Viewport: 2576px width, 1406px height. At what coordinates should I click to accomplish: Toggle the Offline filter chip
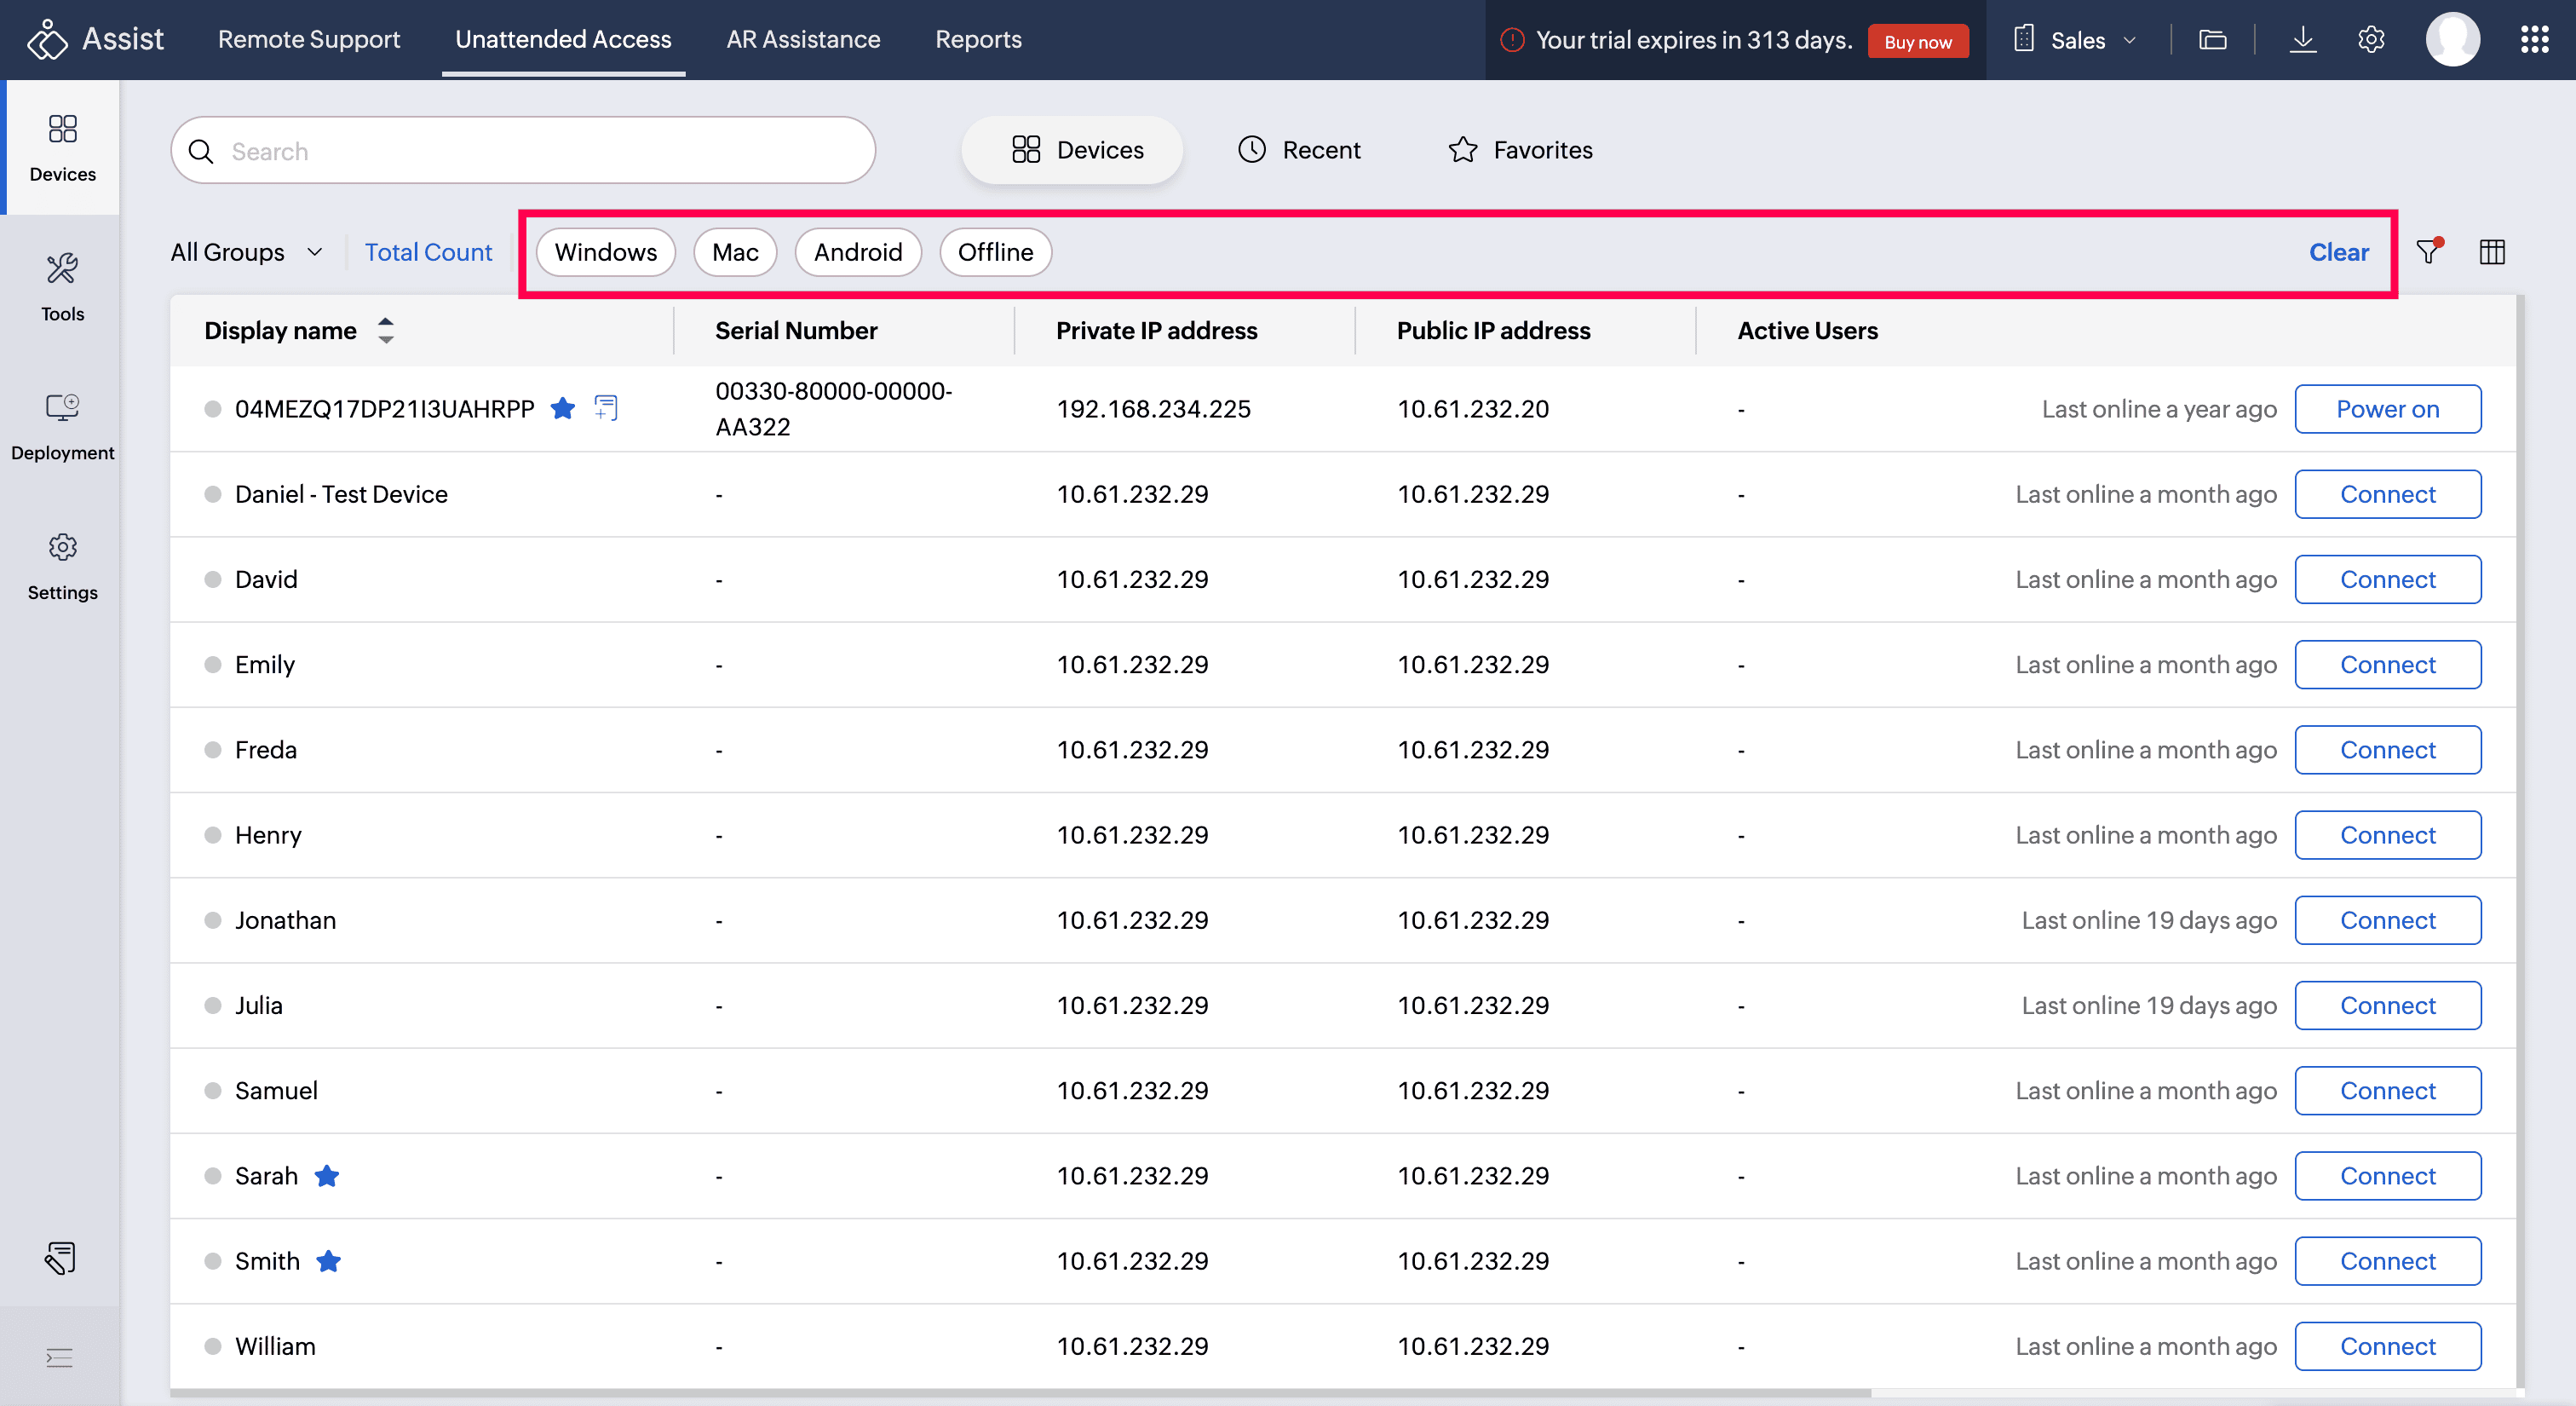[995, 252]
